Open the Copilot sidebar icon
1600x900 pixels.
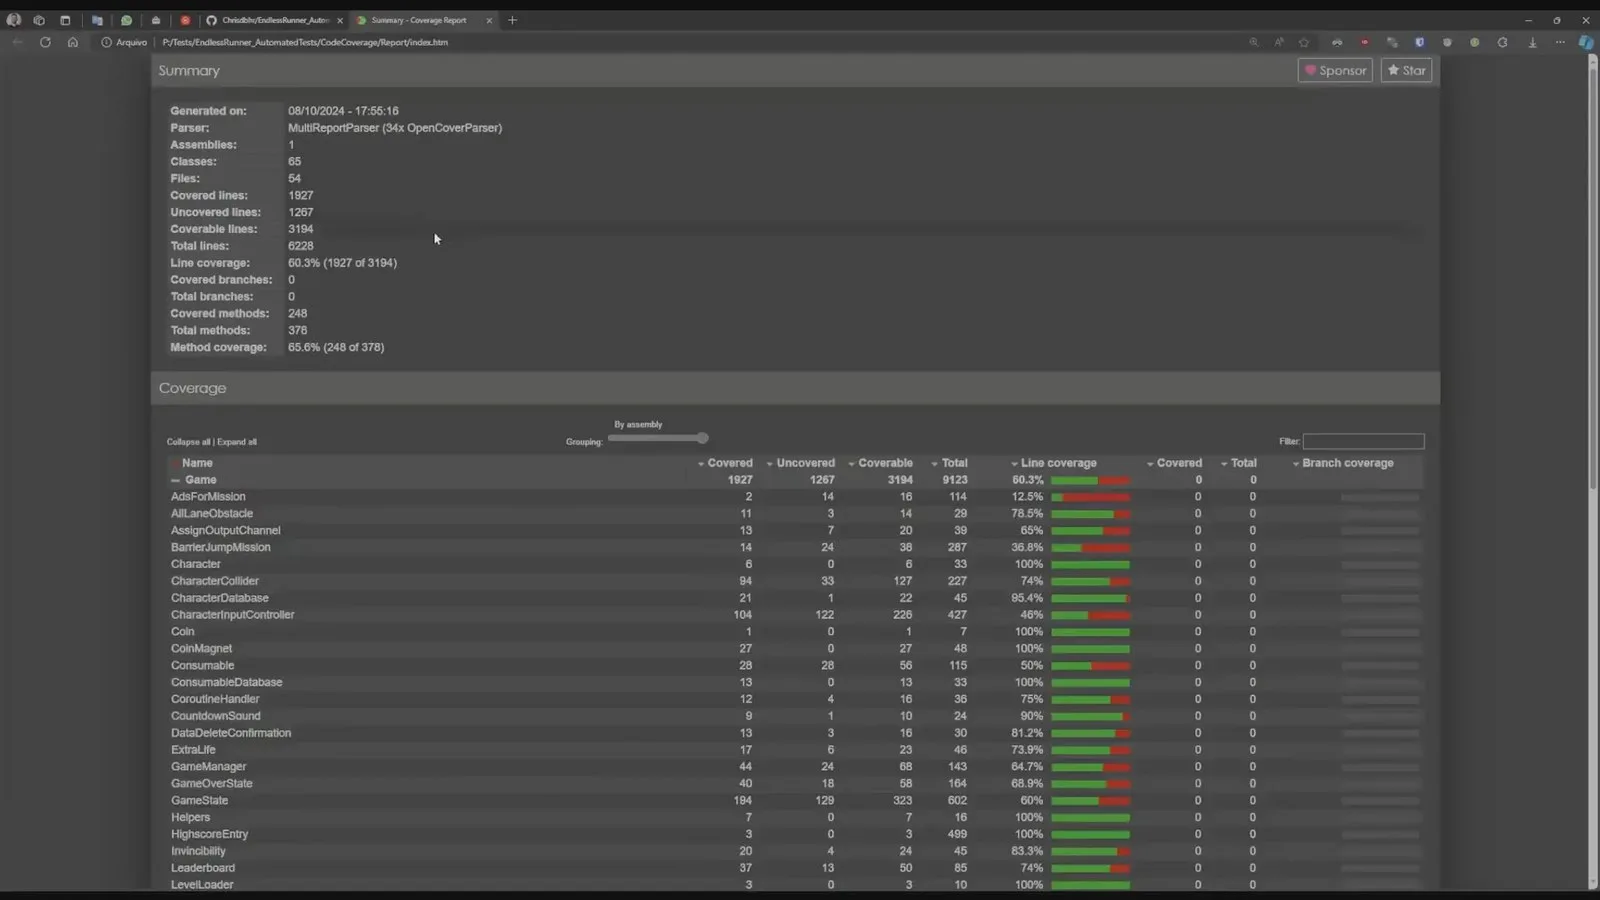[1586, 42]
